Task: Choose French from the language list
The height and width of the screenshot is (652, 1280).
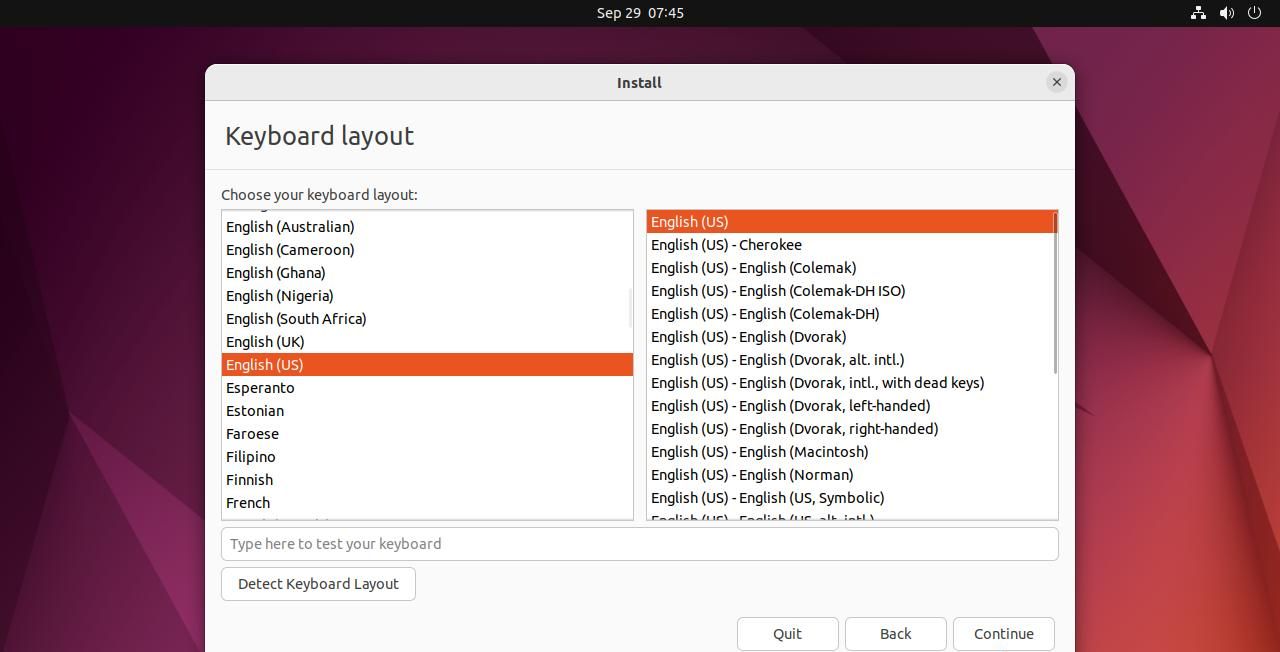Action: tap(248, 503)
